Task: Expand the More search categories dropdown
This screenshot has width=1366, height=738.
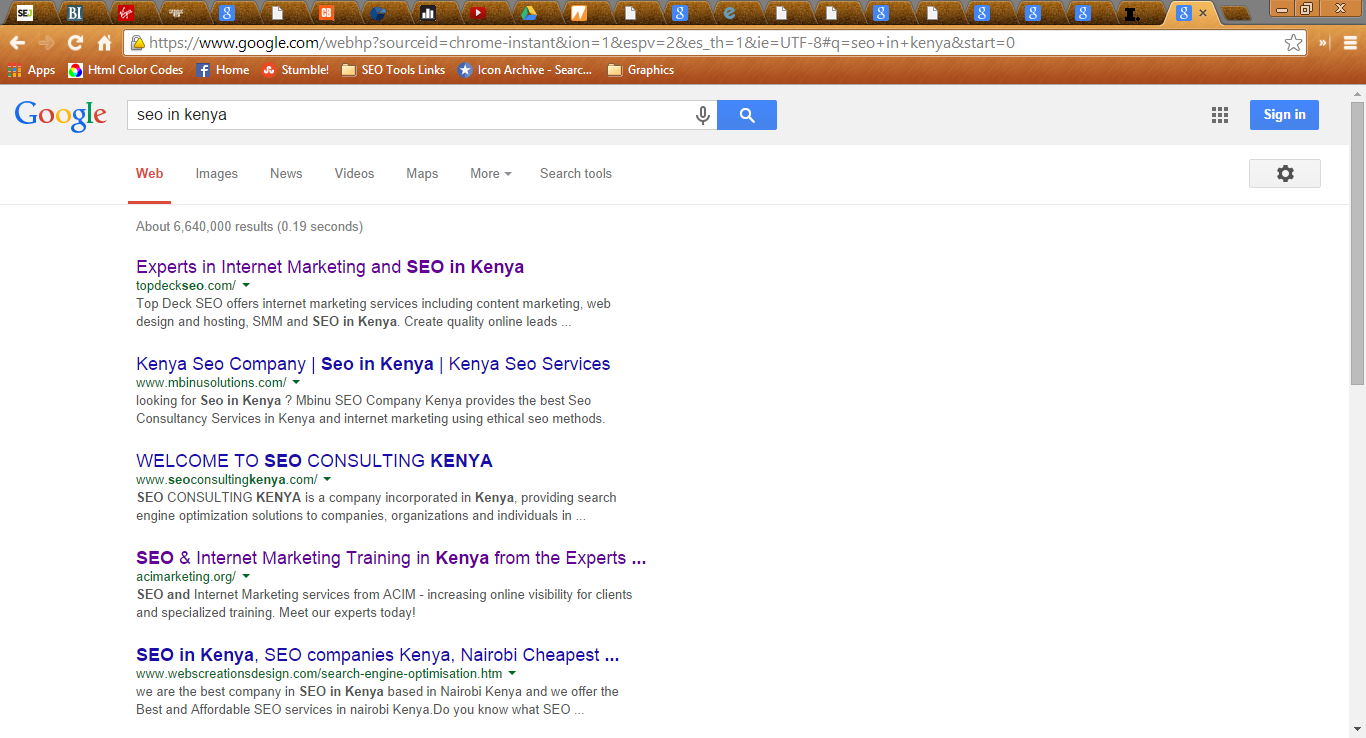Action: (x=490, y=173)
